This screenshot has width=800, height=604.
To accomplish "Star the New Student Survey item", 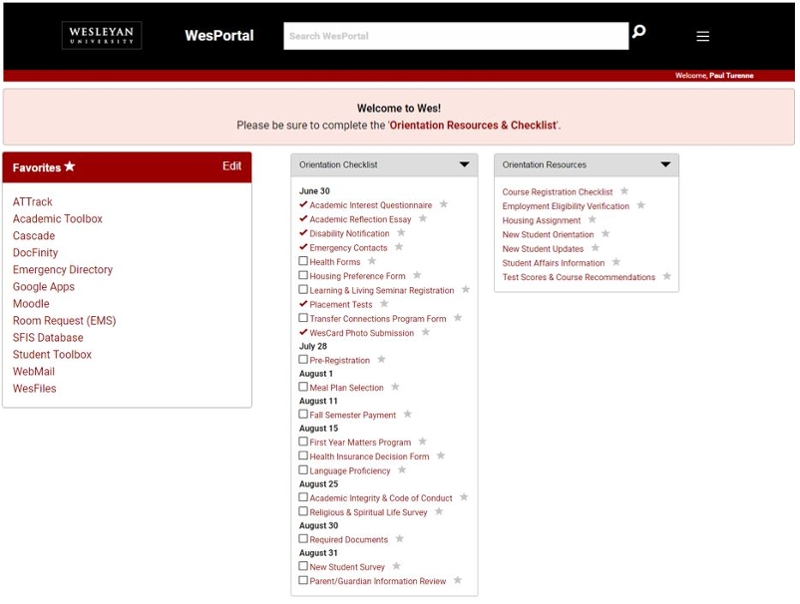I will pyautogui.click(x=396, y=566).
